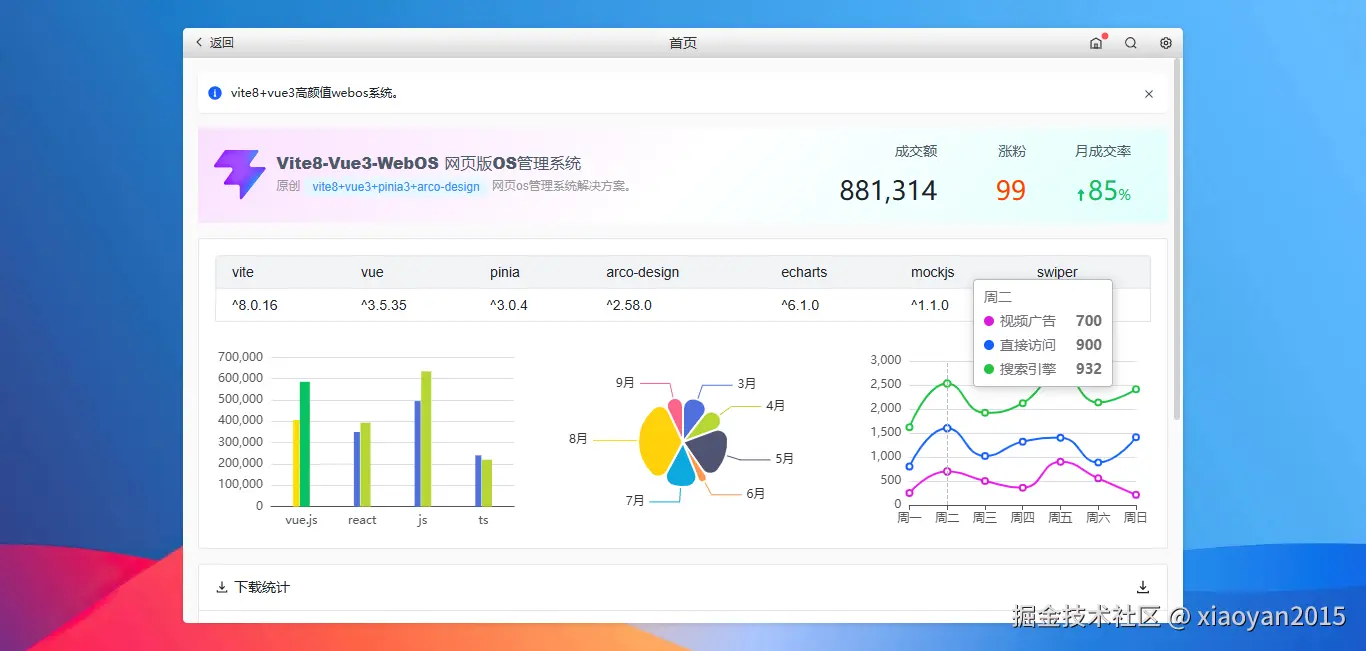Select the mockjs column header
The width and height of the screenshot is (1366, 651).
tap(933, 272)
